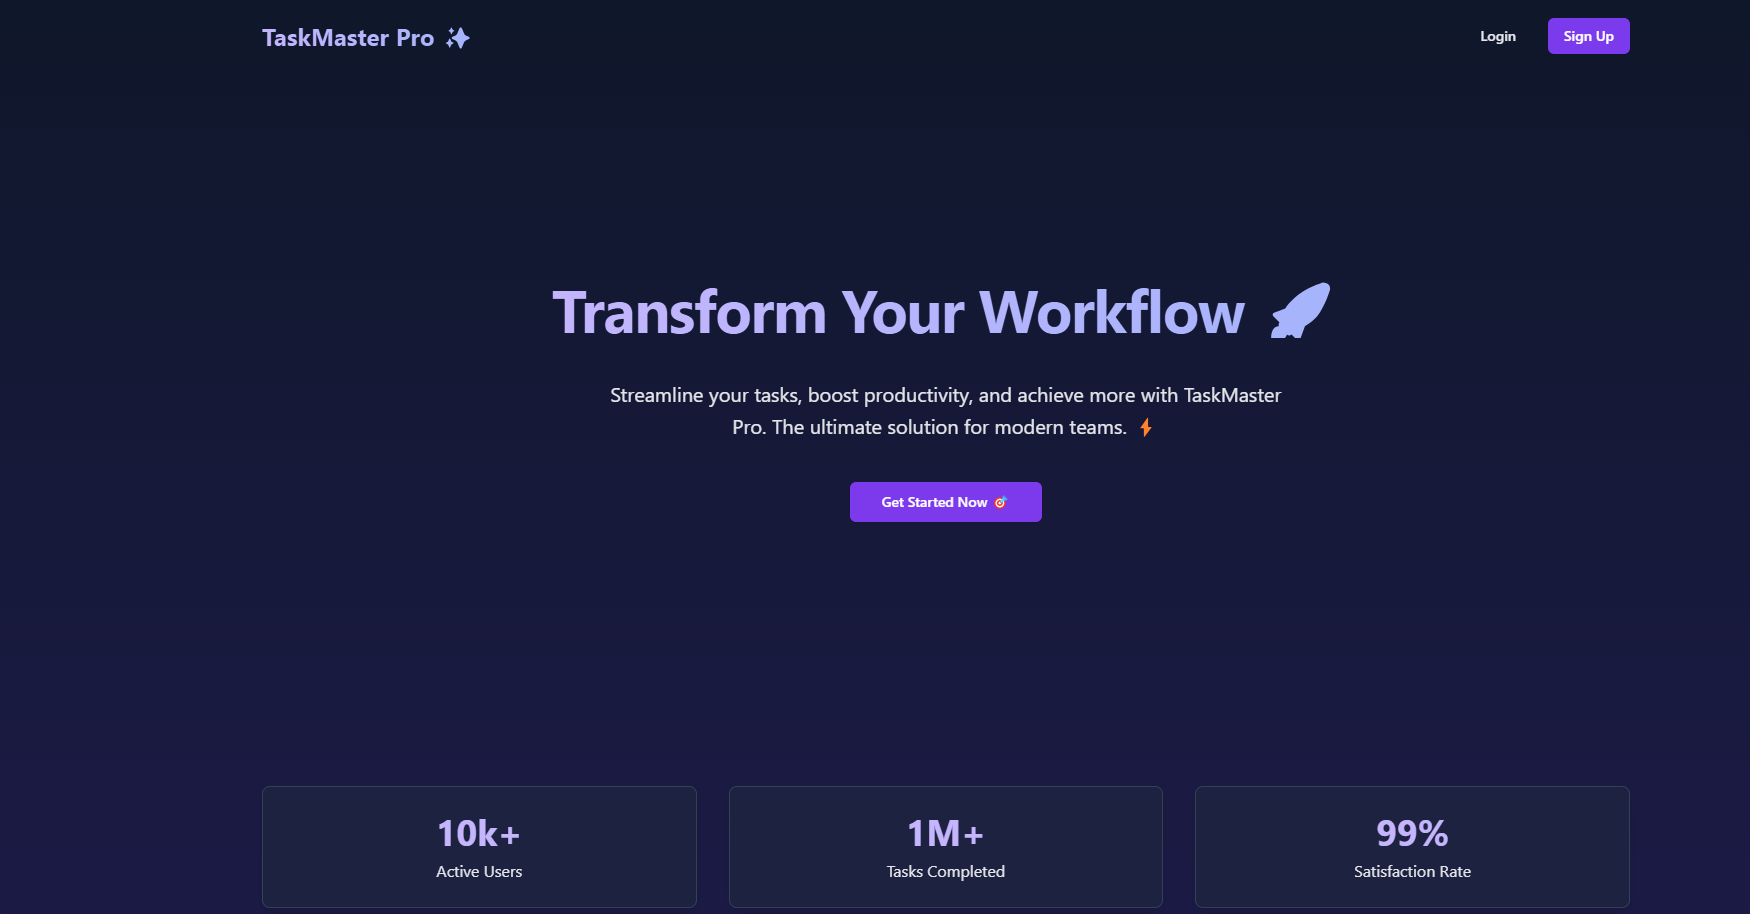1750x914 pixels.
Task: Click the Get Started Now button text
Action: coord(934,502)
